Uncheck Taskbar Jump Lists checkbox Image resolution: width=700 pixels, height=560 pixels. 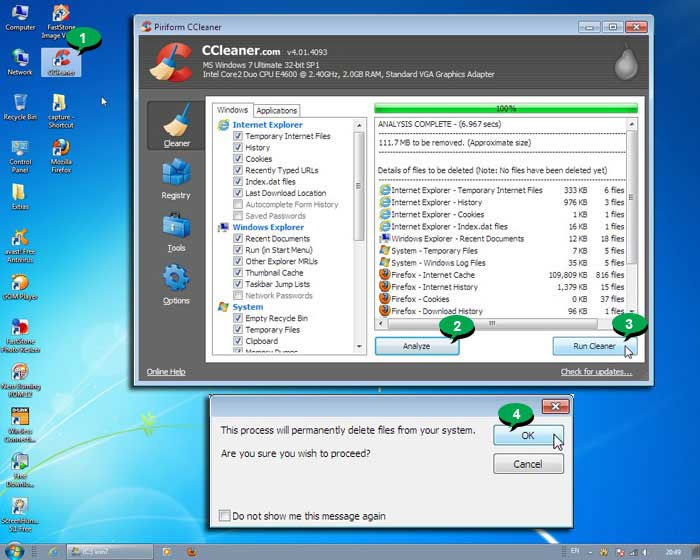[x=238, y=284]
